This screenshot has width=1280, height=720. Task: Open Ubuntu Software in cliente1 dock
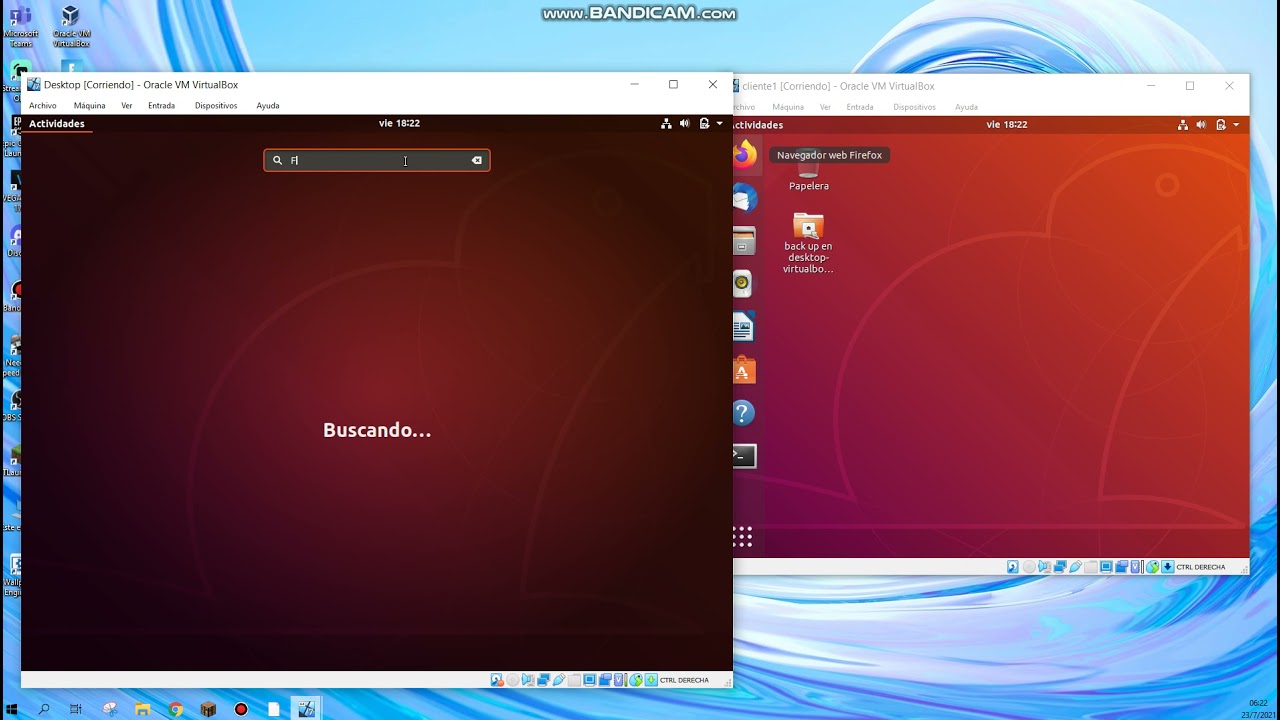(x=743, y=370)
